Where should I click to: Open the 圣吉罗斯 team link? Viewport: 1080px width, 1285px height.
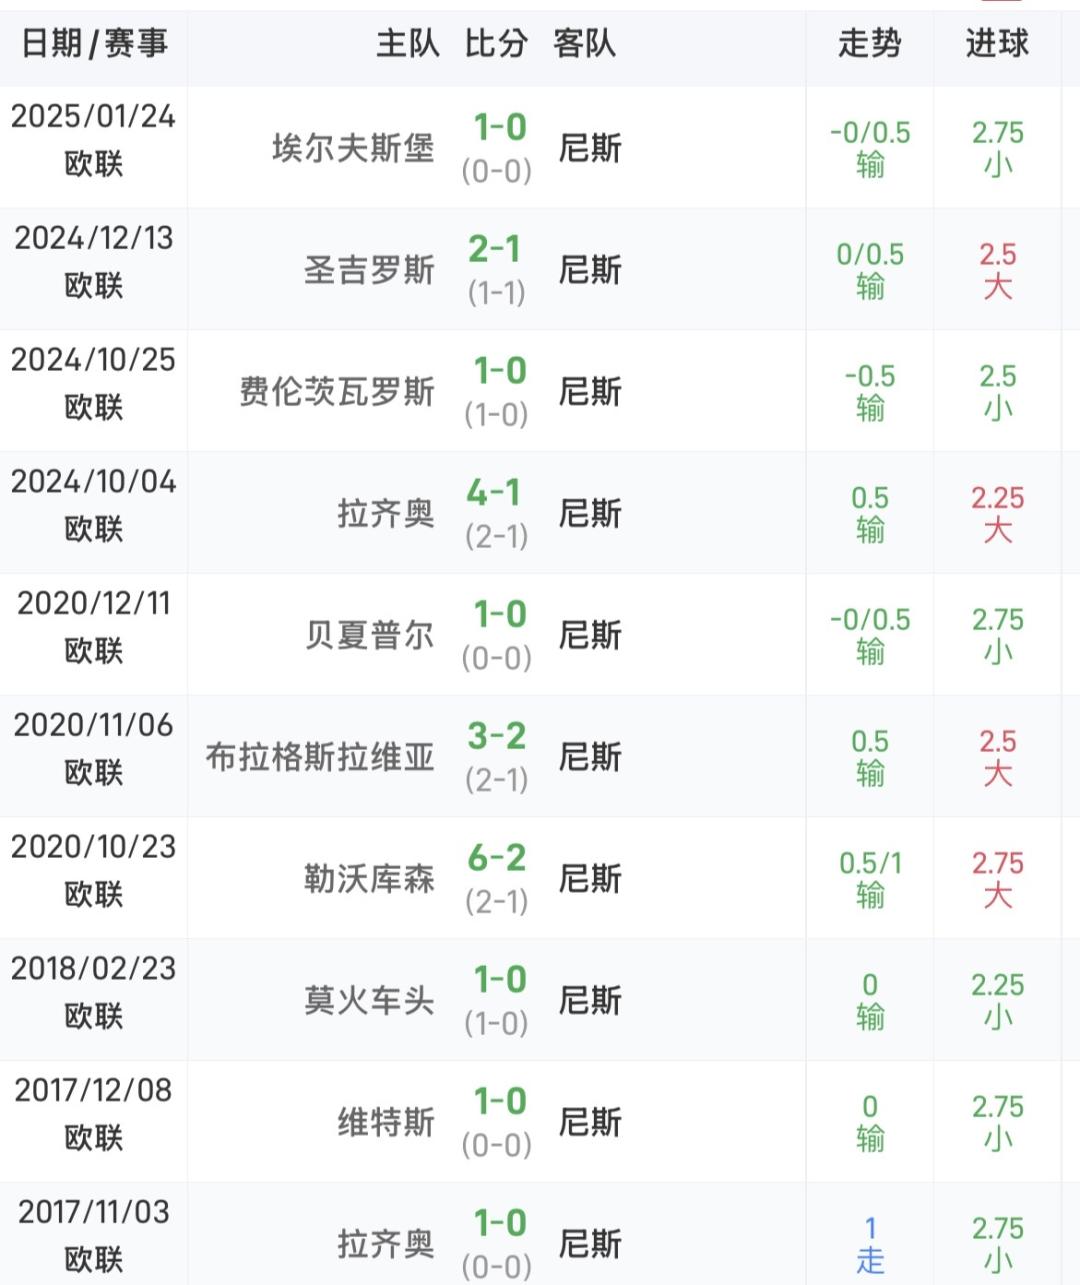(369, 270)
